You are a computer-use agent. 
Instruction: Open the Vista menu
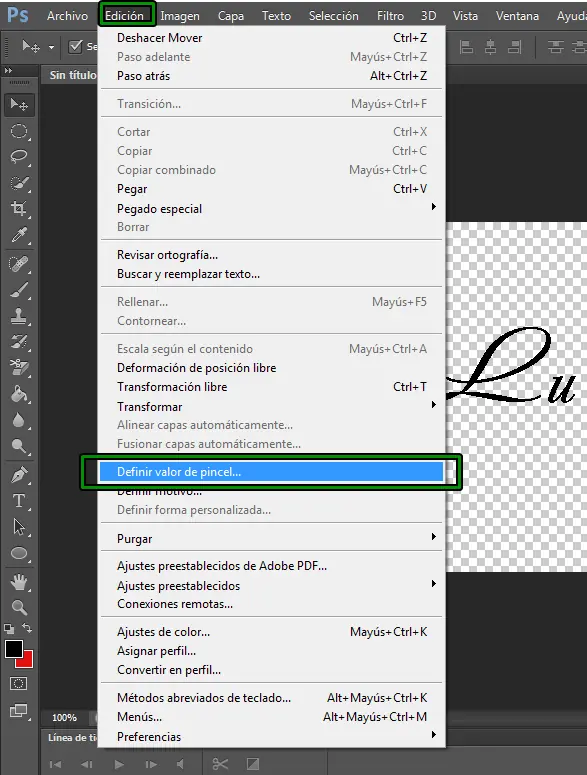[465, 16]
